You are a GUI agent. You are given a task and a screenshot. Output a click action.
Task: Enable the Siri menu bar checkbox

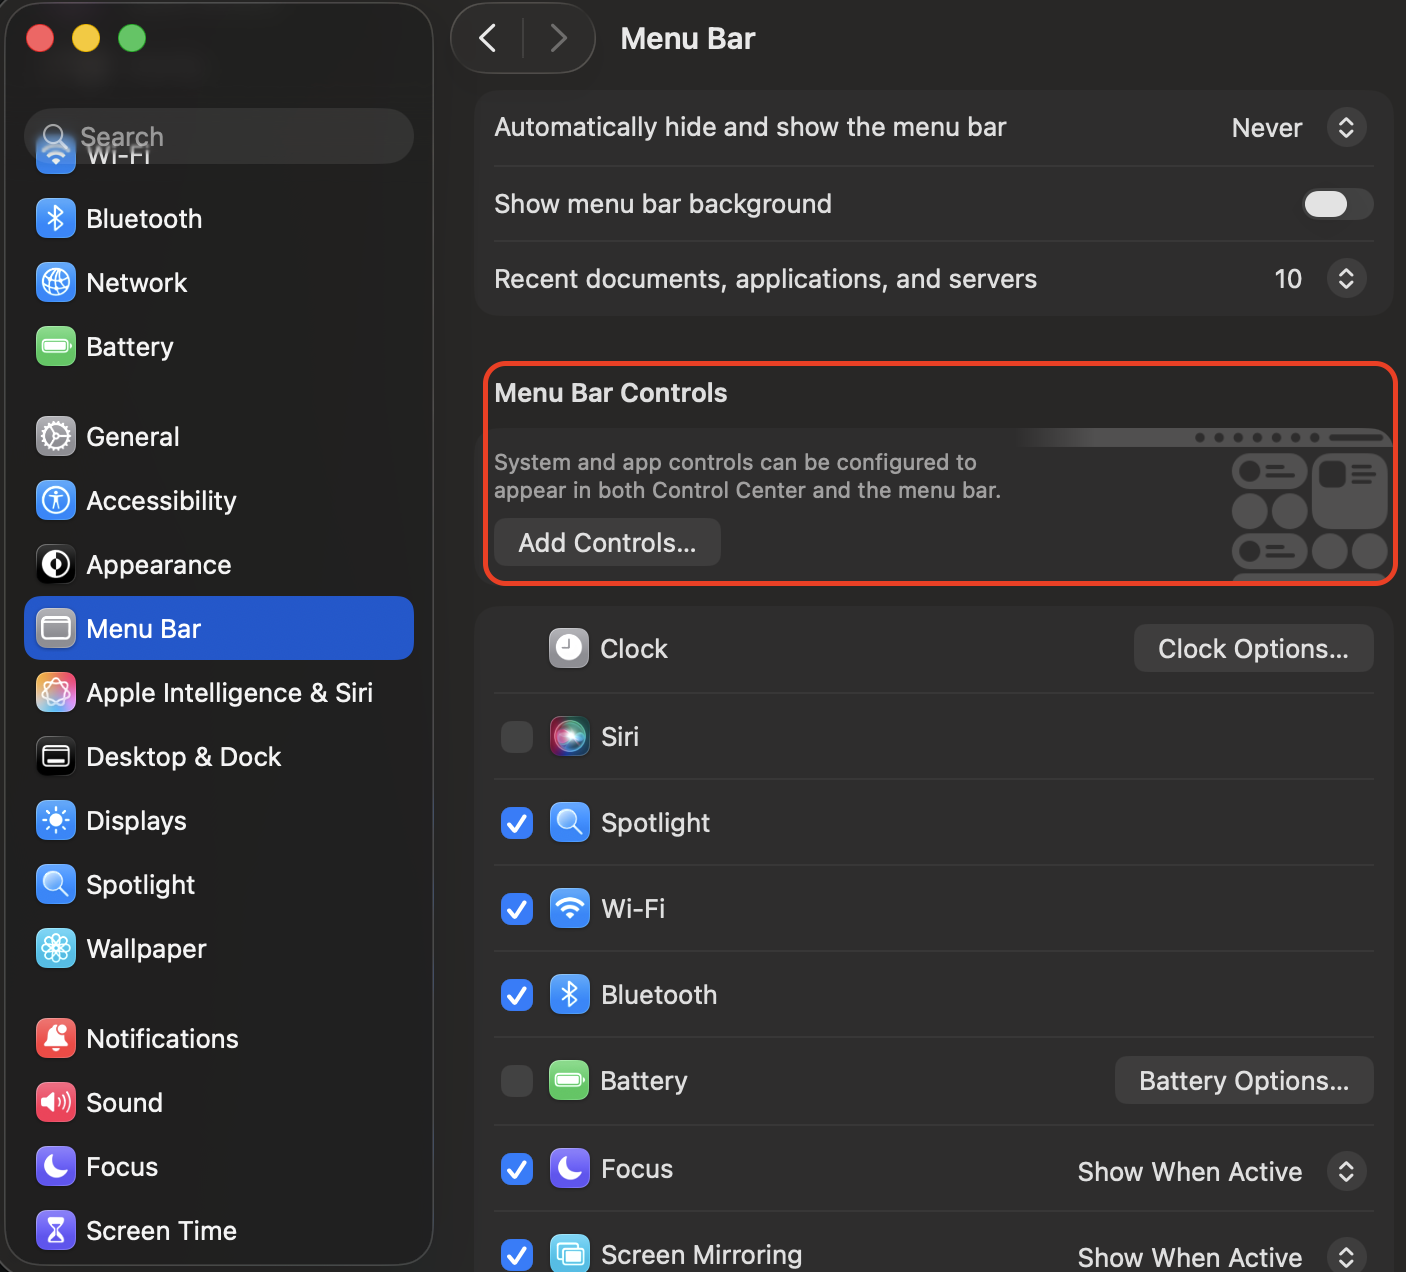pos(517,737)
